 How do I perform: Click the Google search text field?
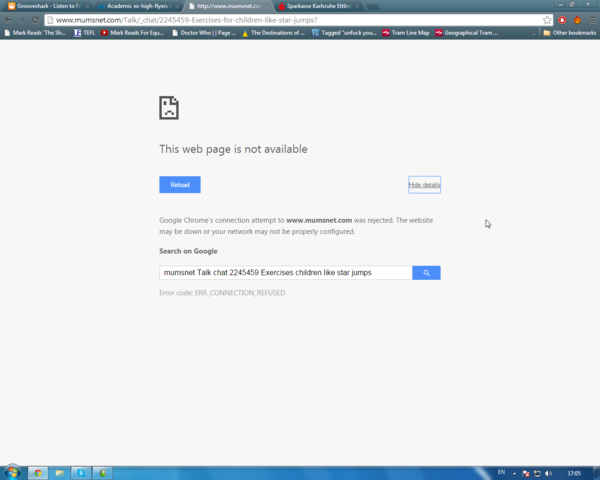[286, 273]
